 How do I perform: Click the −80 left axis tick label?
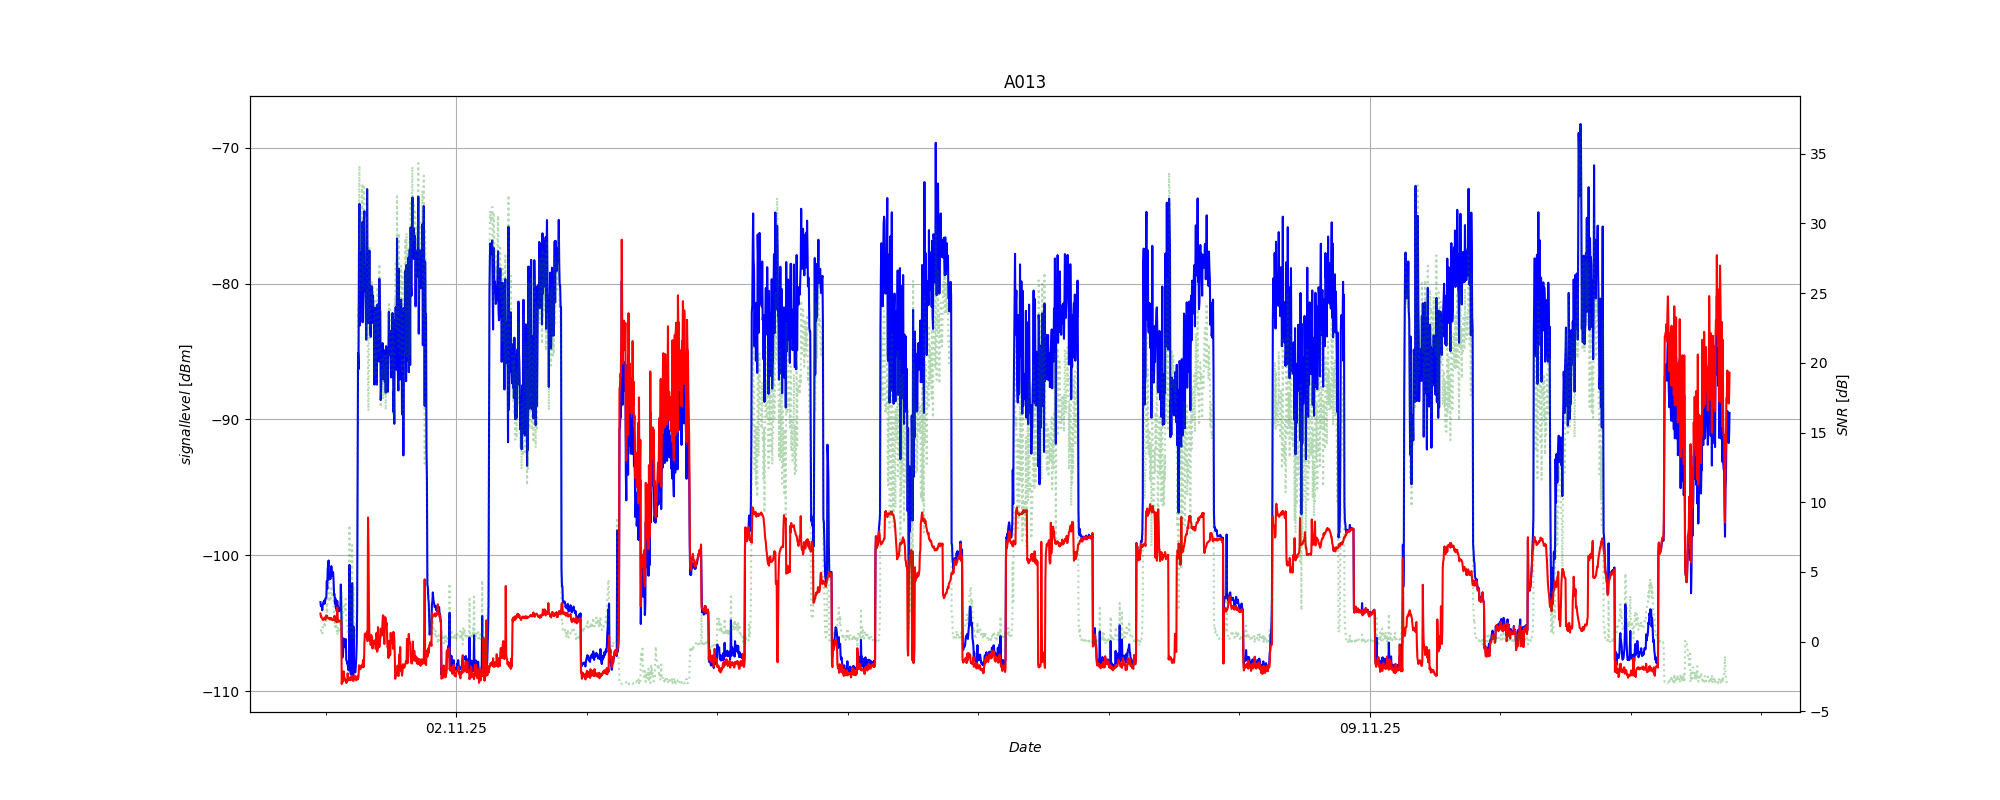(224, 284)
